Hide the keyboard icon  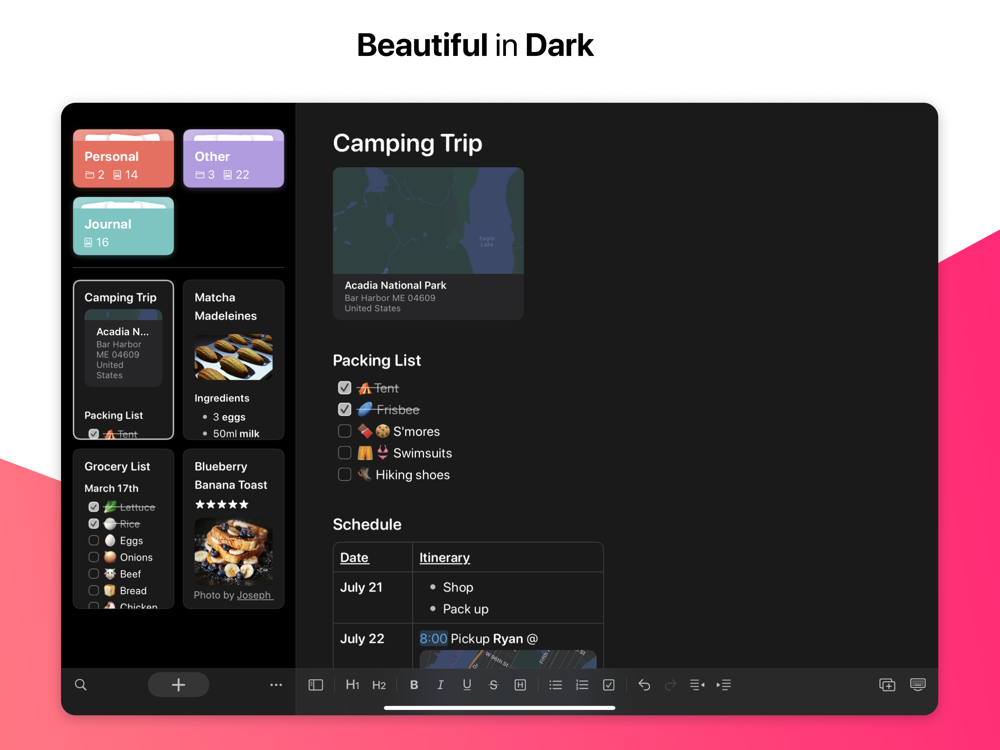(x=918, y=684)
